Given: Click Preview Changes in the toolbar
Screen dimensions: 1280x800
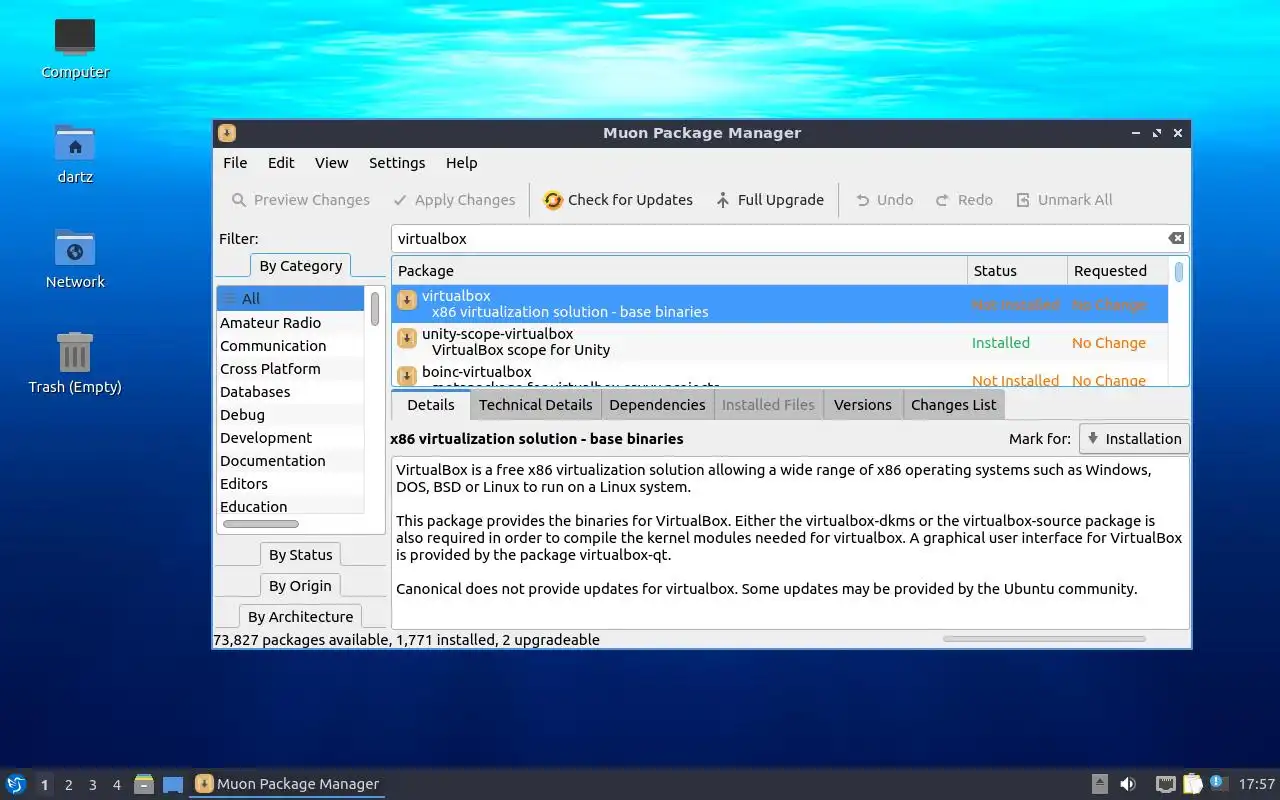Looking at the screenshot, I should 301,200.
